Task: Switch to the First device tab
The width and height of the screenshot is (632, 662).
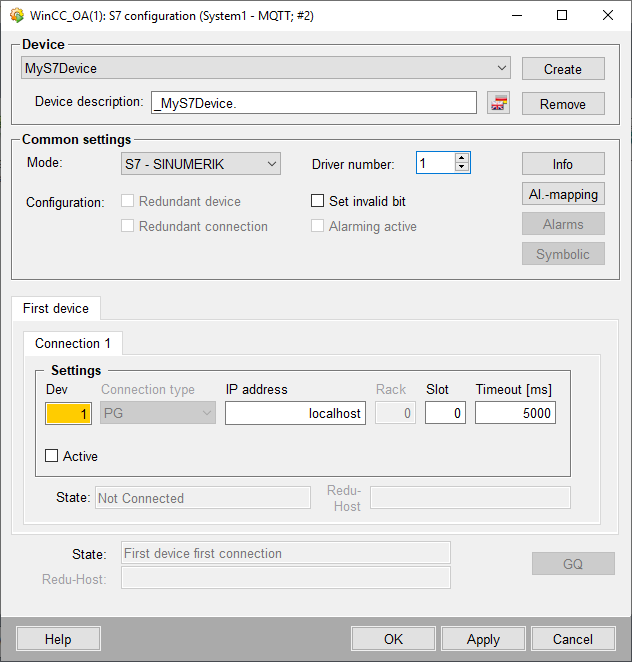Action: pyautogui.click(x=56, y=308)
